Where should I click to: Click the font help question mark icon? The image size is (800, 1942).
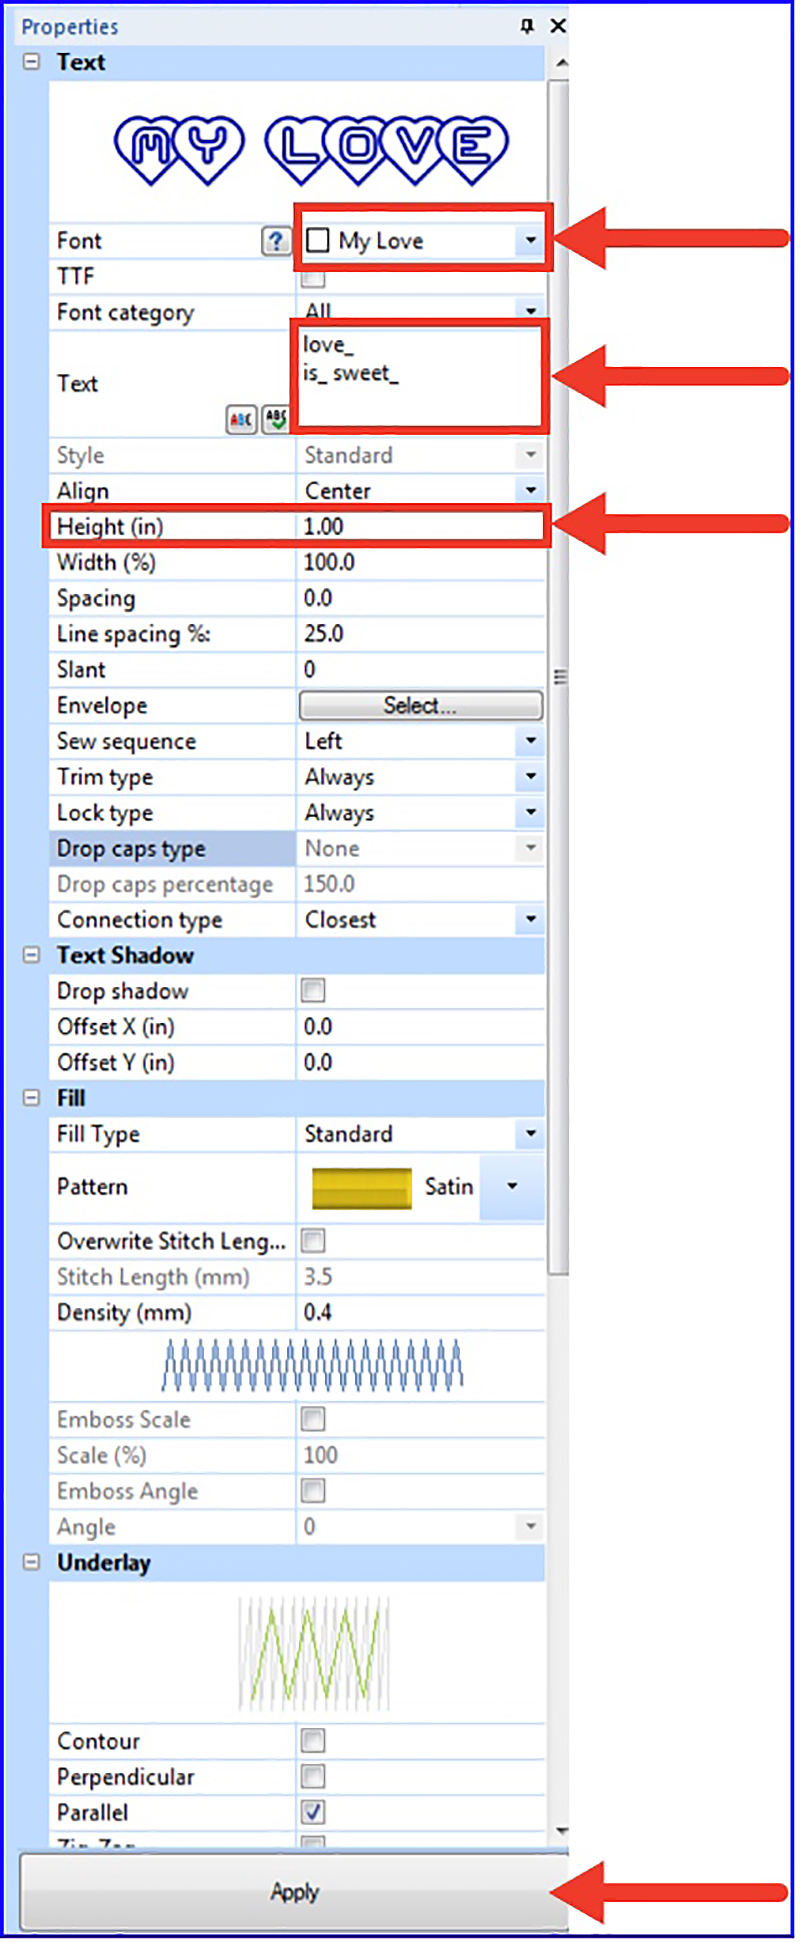click(x=275, y=241)
